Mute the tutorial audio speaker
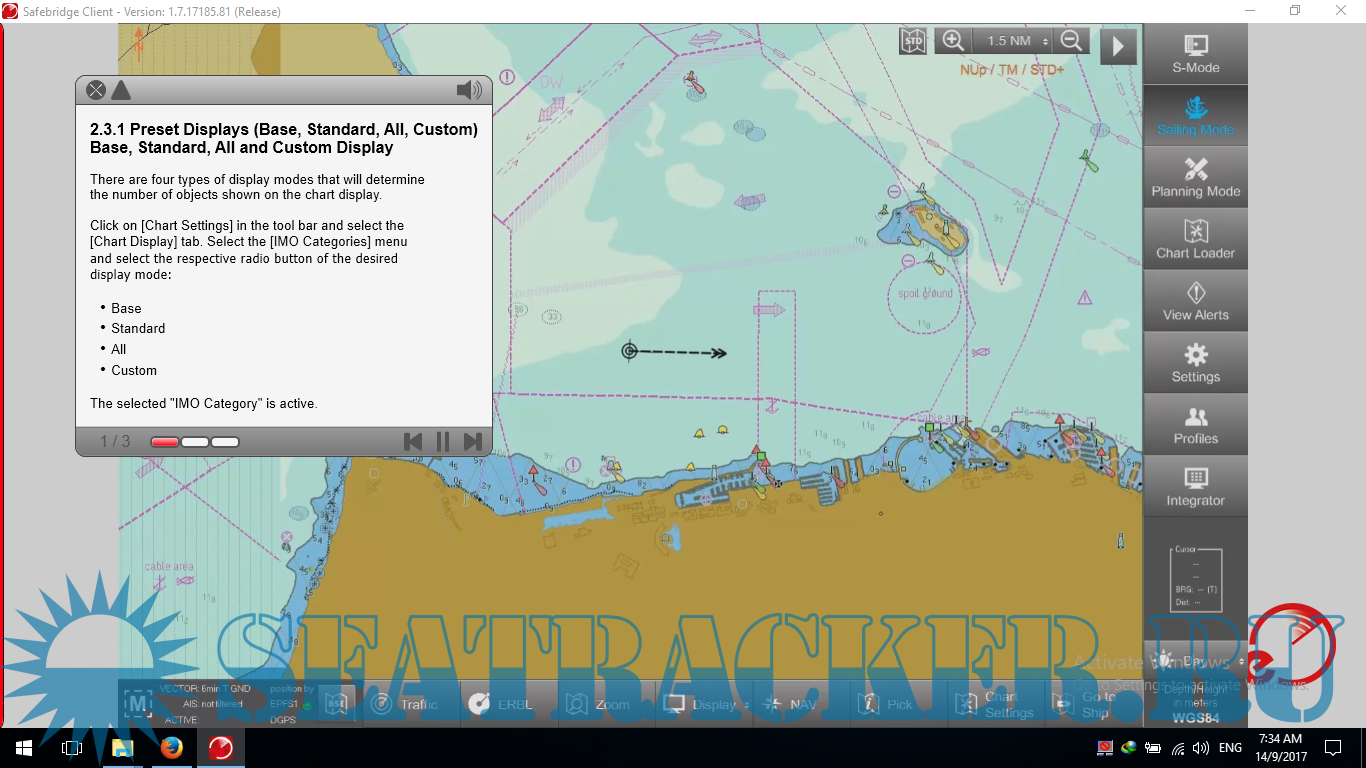 tap(468, 91)
